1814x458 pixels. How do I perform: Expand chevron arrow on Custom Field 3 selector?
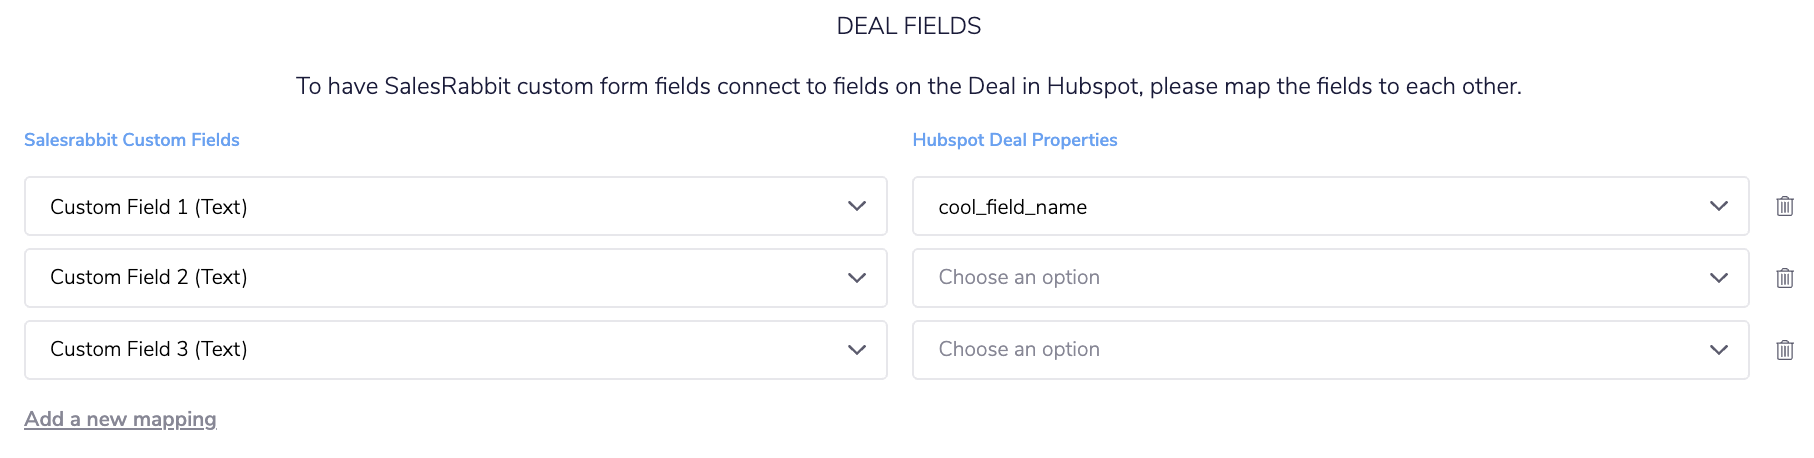point(857,350)
